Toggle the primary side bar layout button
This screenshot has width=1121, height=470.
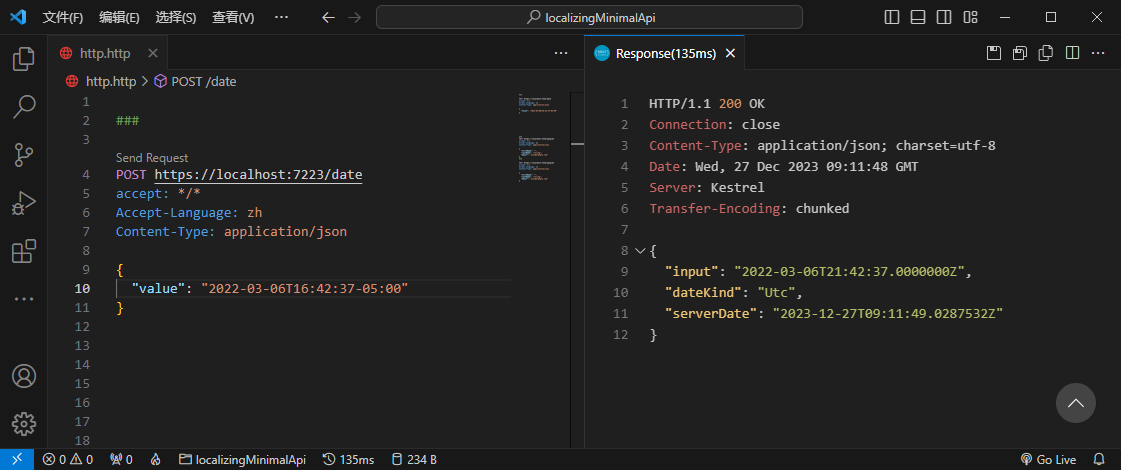click(893, 17)
